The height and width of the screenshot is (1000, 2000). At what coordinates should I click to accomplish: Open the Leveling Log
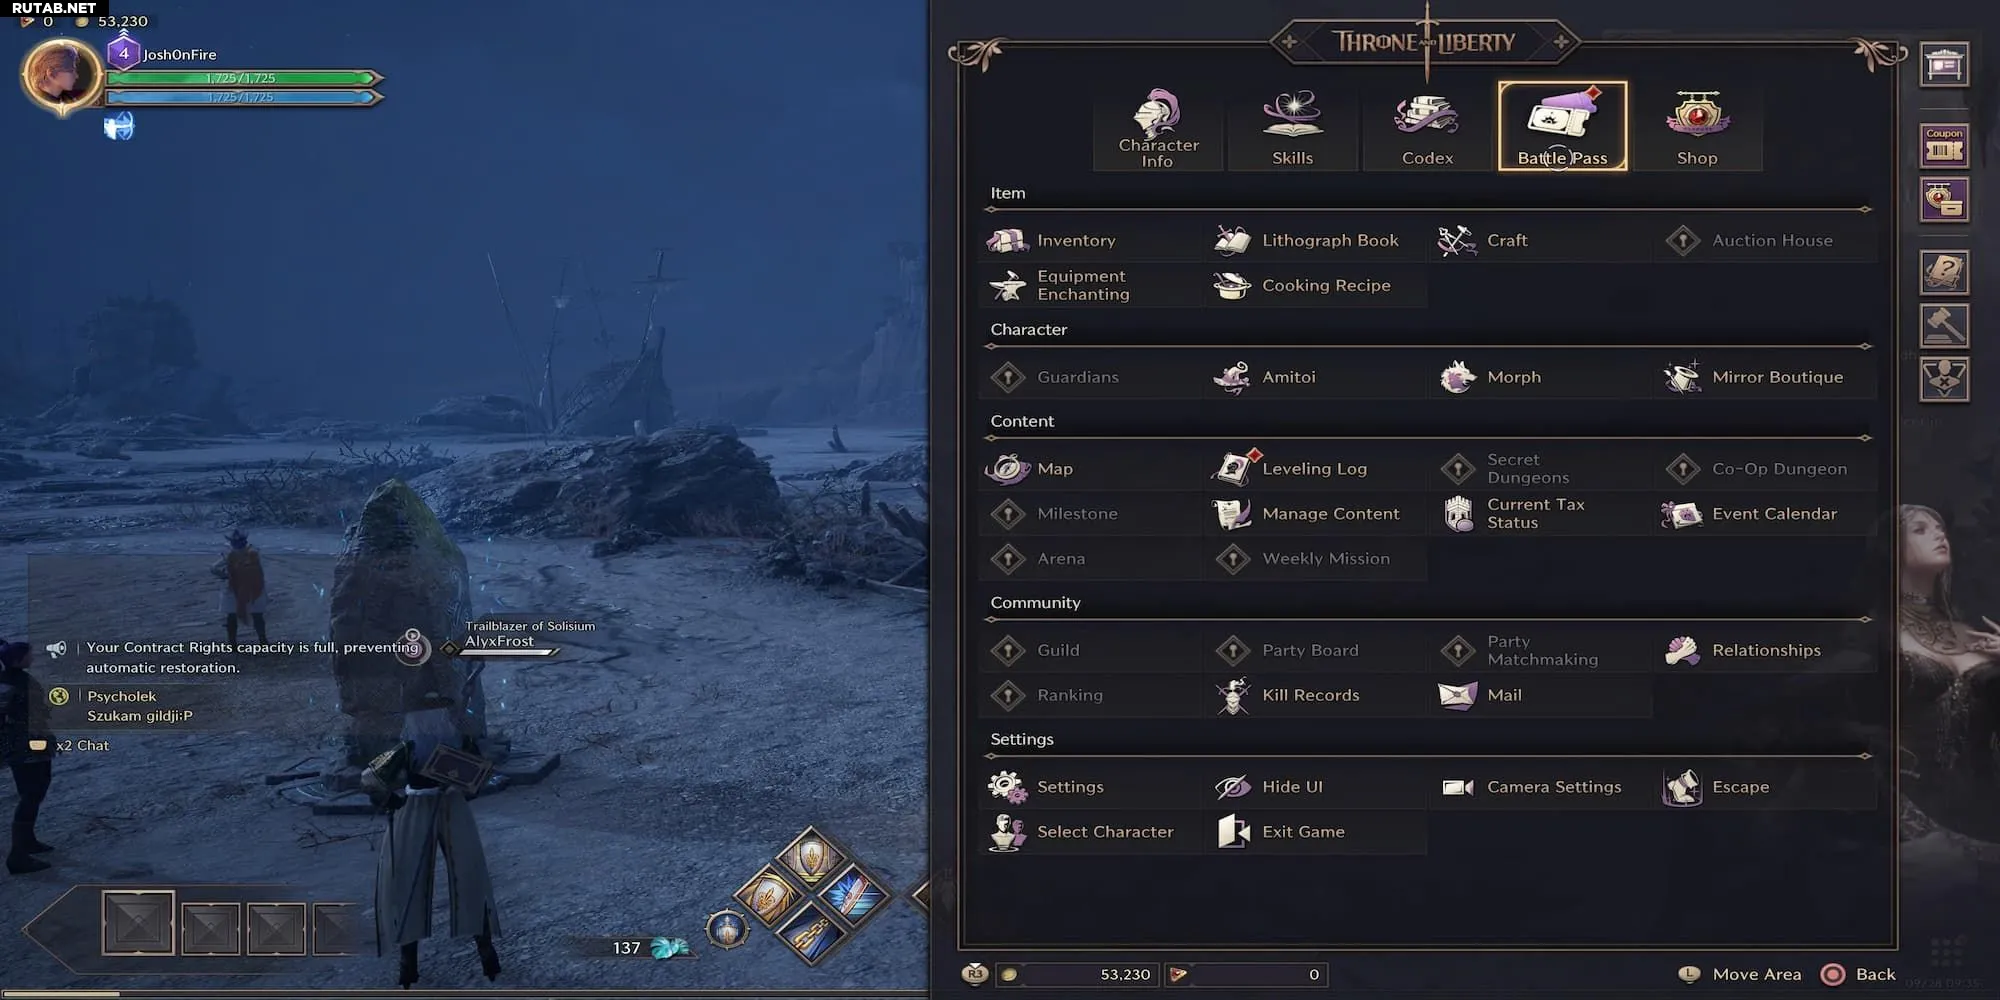click(x=1316, y=468)
